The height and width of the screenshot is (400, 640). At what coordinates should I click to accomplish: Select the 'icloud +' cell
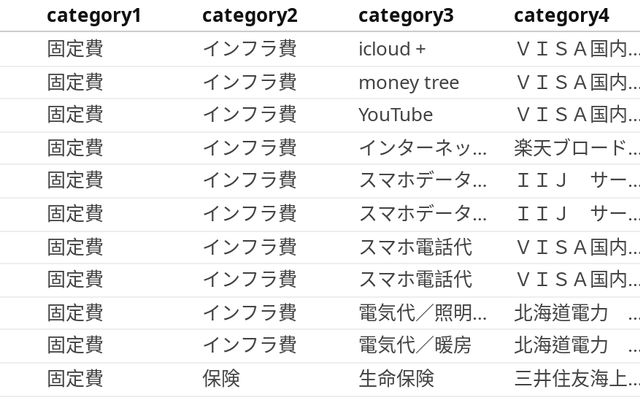[x=392, y=48]
